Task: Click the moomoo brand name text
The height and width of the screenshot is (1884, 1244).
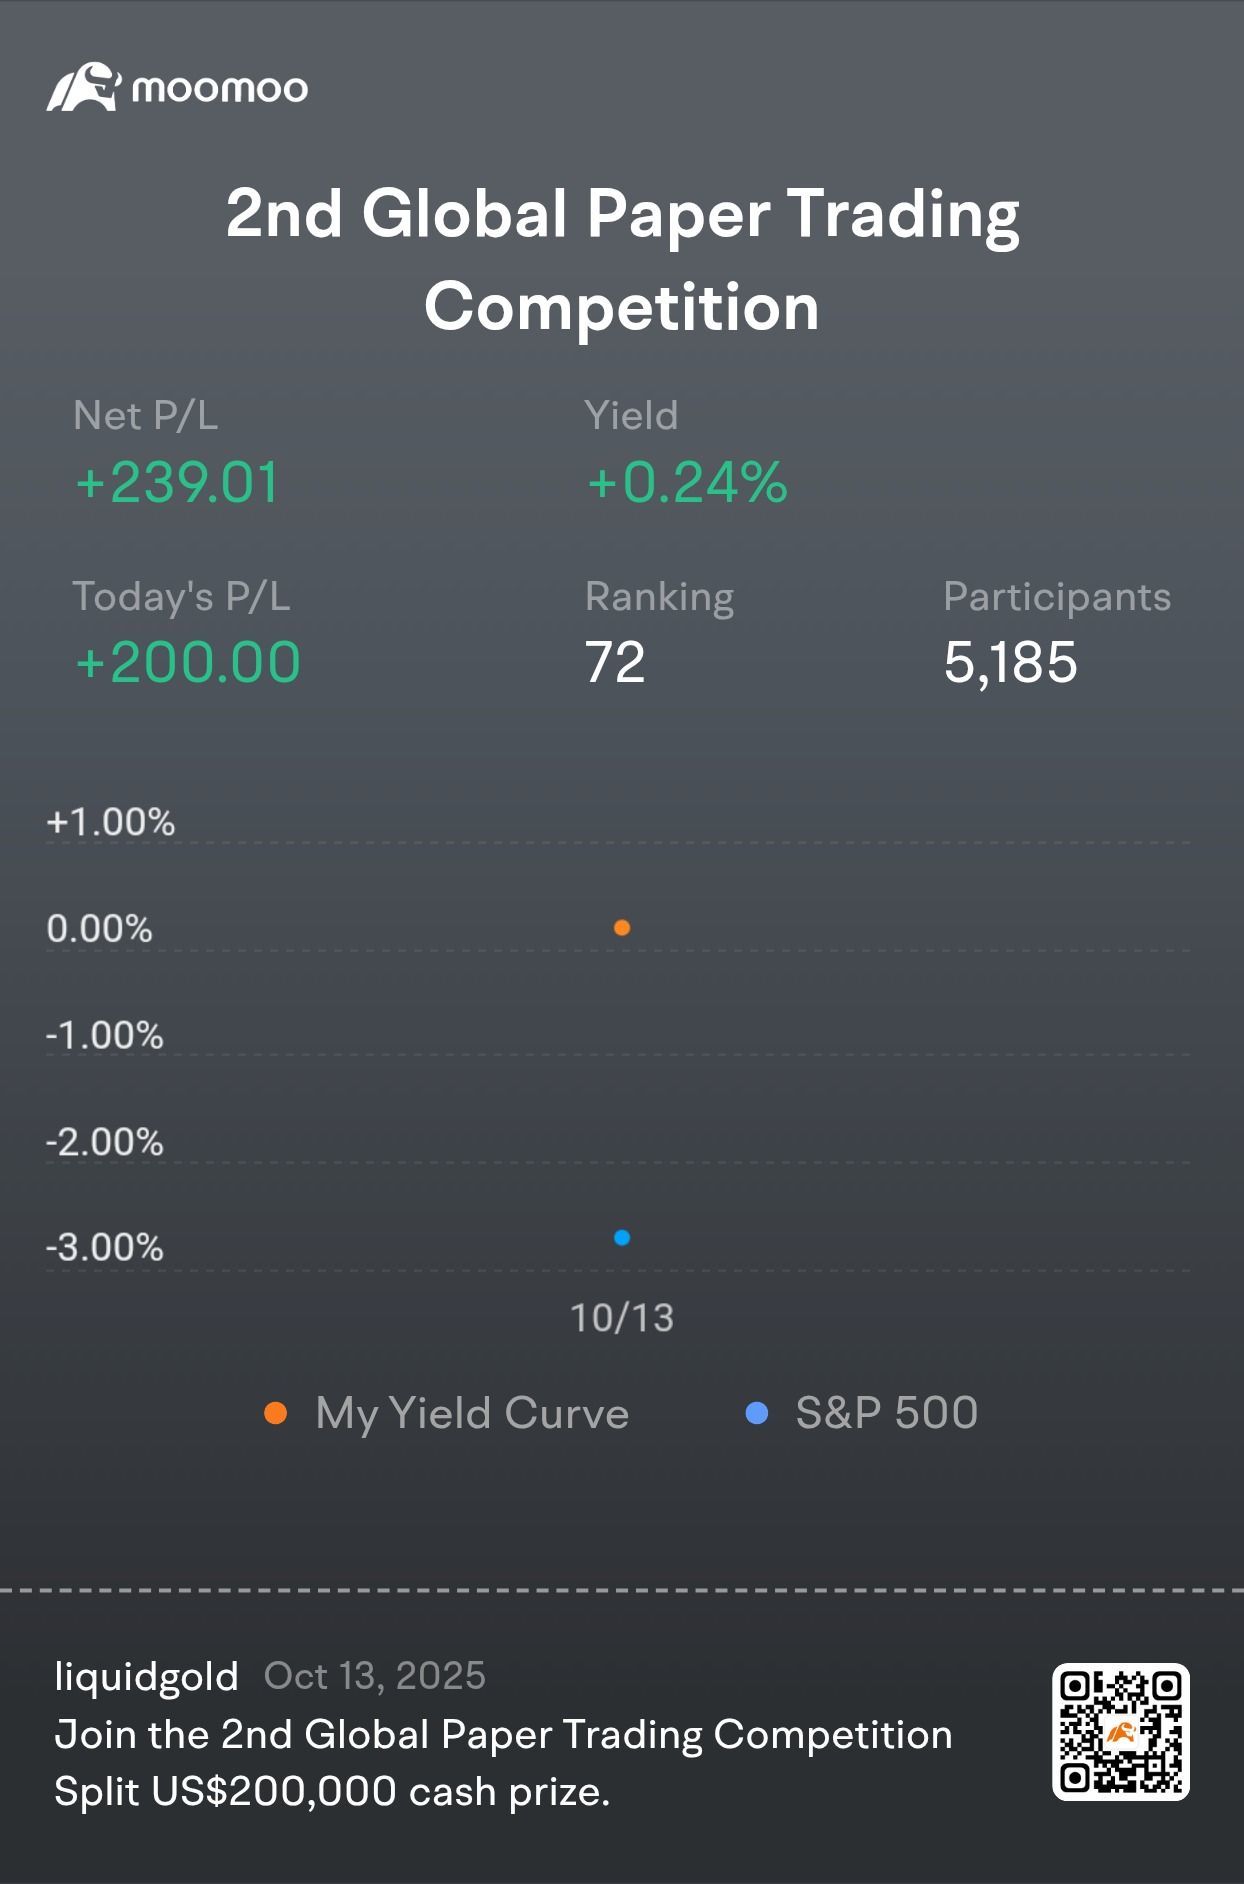Action: [x=220, y=89]
